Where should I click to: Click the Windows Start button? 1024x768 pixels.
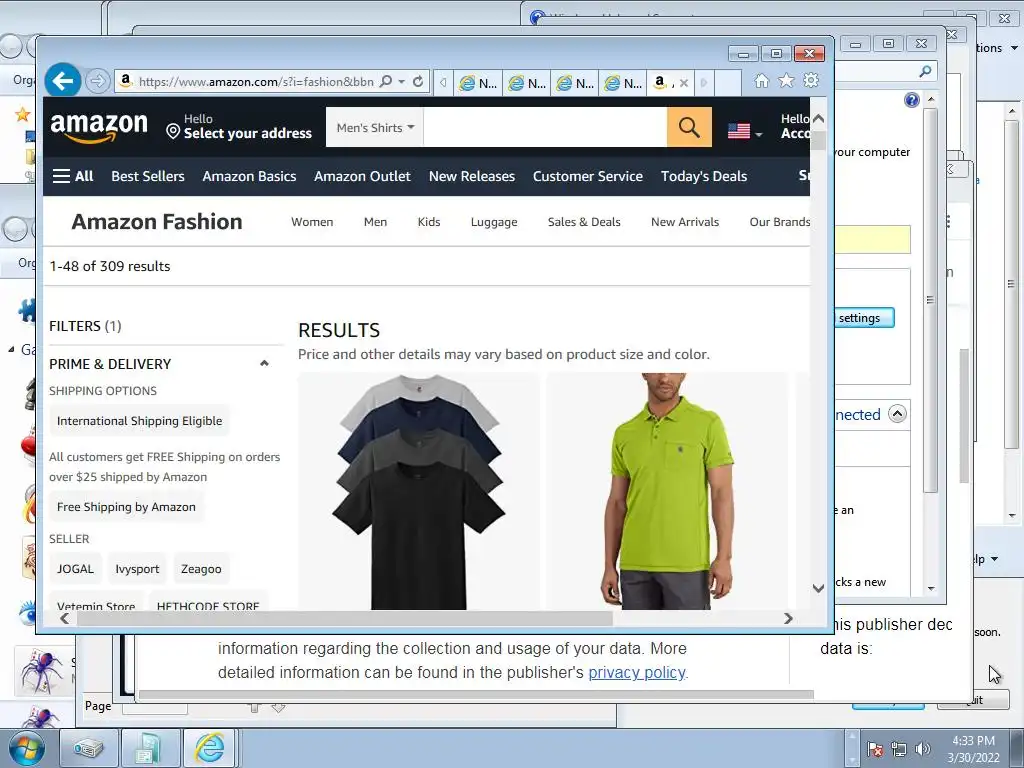coord(26,748)
